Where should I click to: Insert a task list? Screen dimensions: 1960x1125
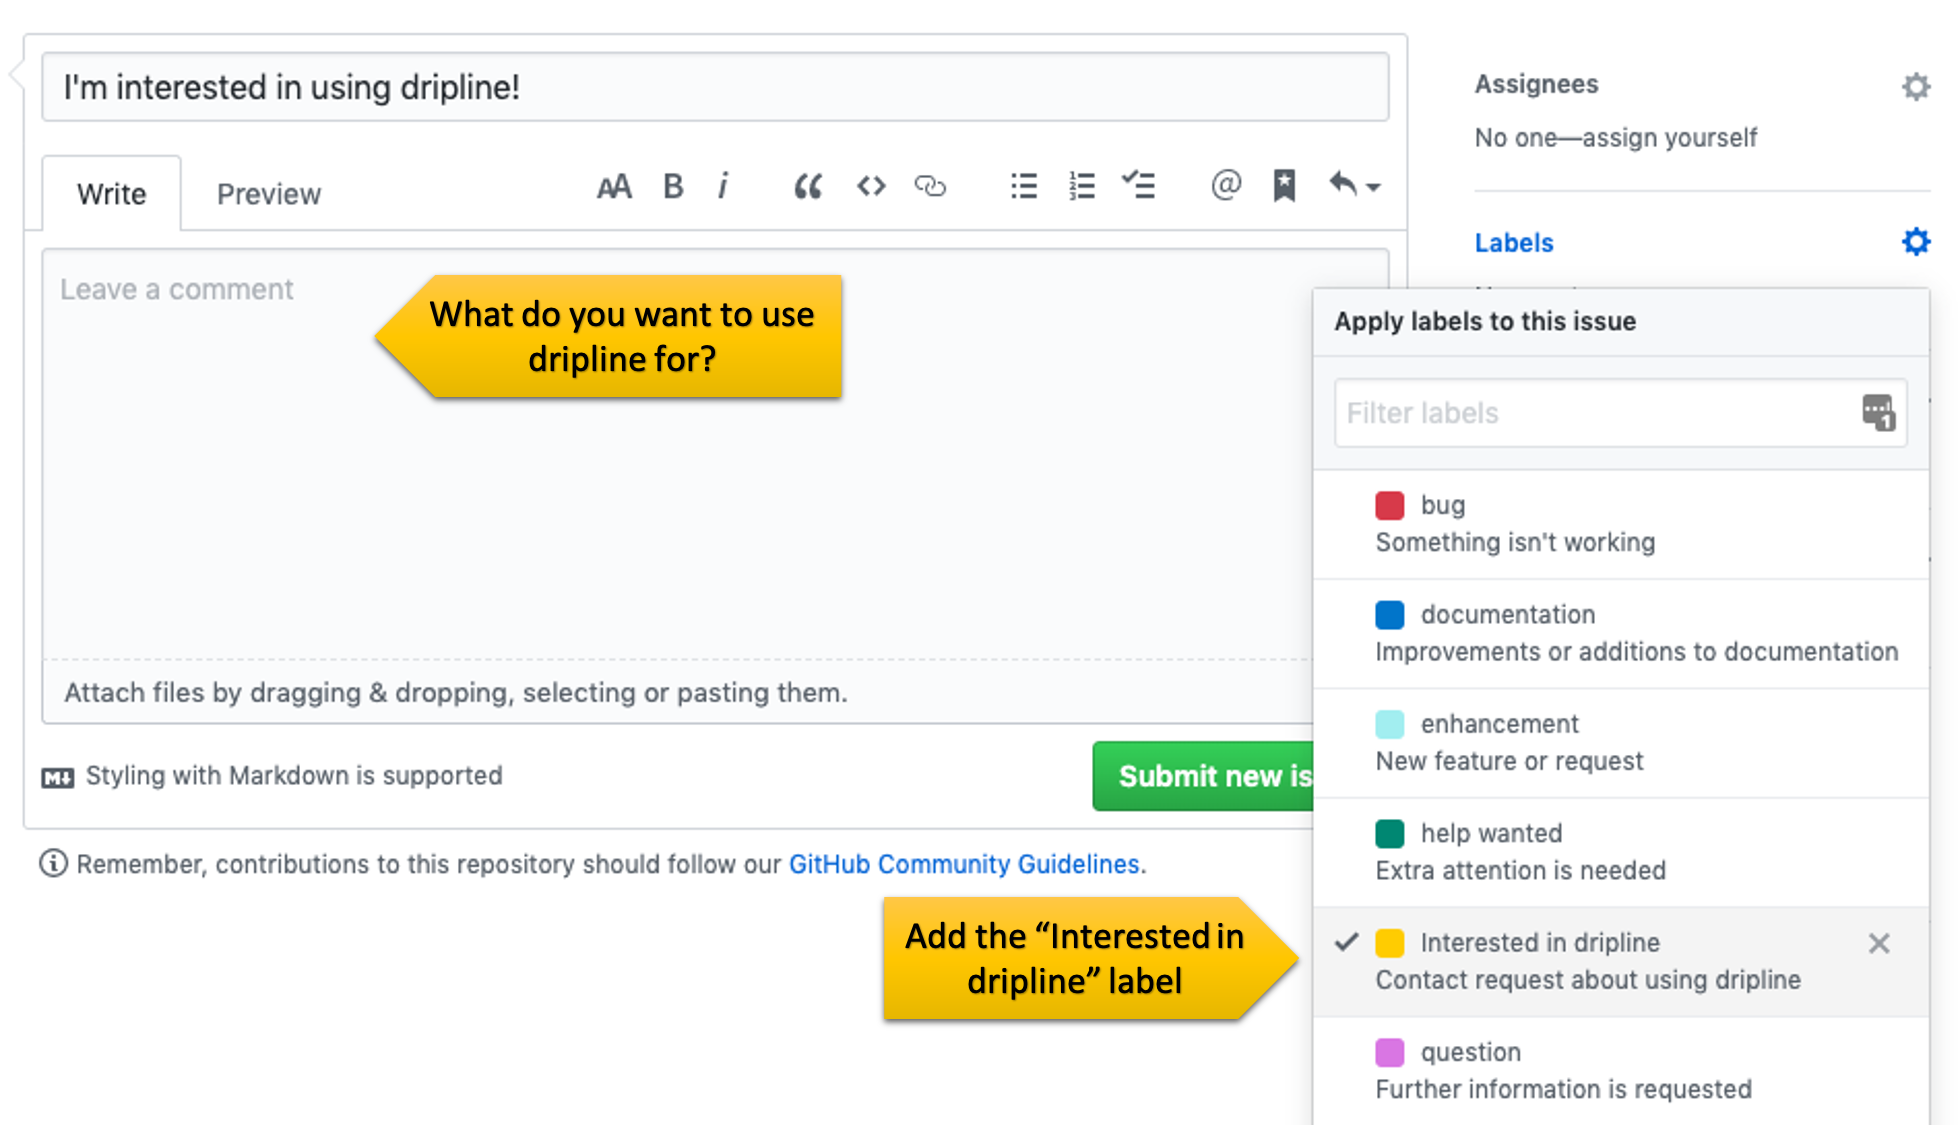[1139, 187]
